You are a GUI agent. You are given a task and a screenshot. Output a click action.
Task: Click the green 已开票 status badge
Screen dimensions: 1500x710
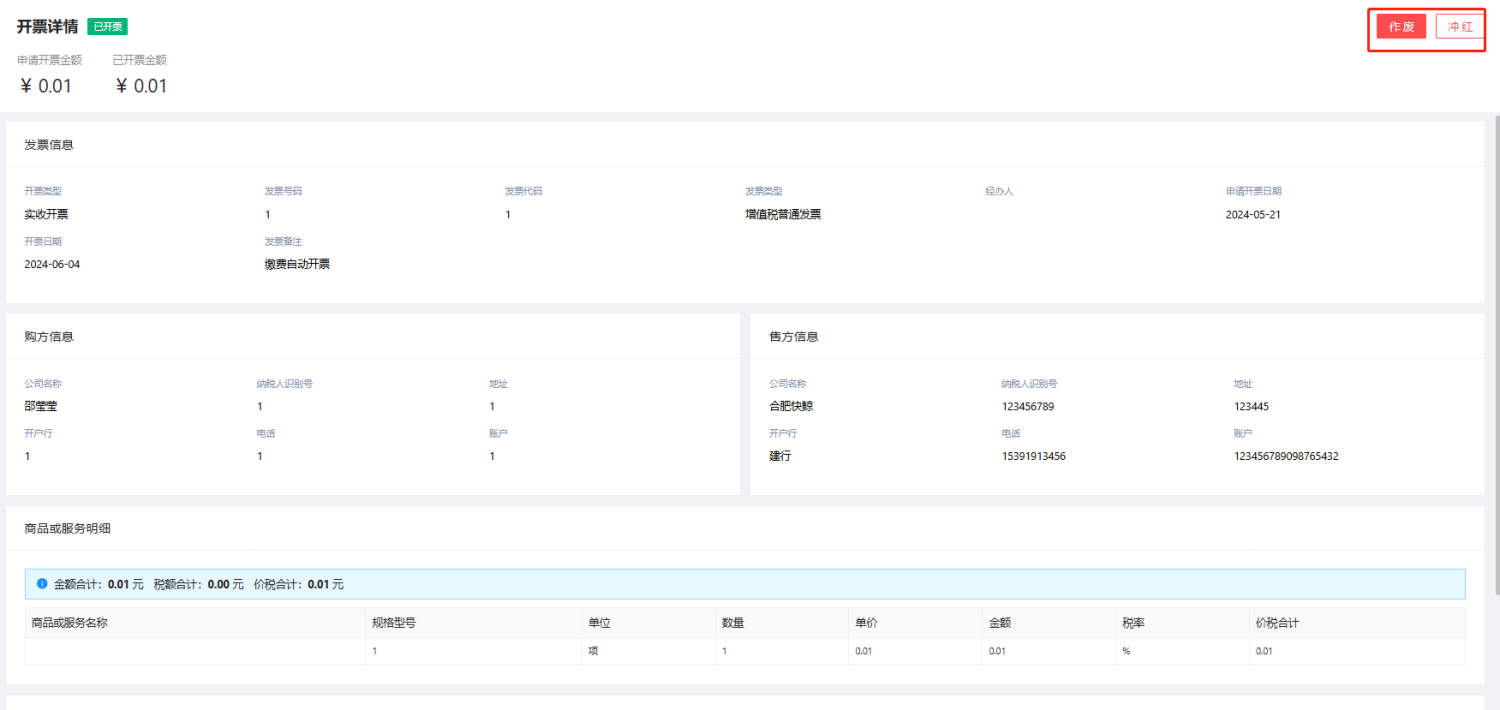point(107,27)
